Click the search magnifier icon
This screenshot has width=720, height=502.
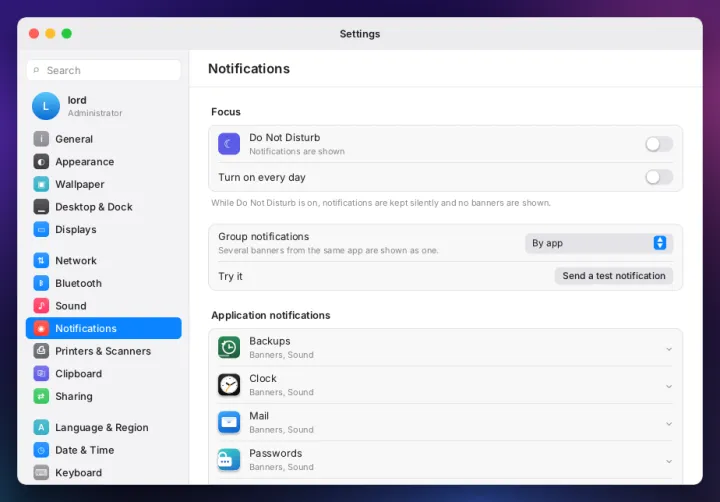[x=36, y=70]
